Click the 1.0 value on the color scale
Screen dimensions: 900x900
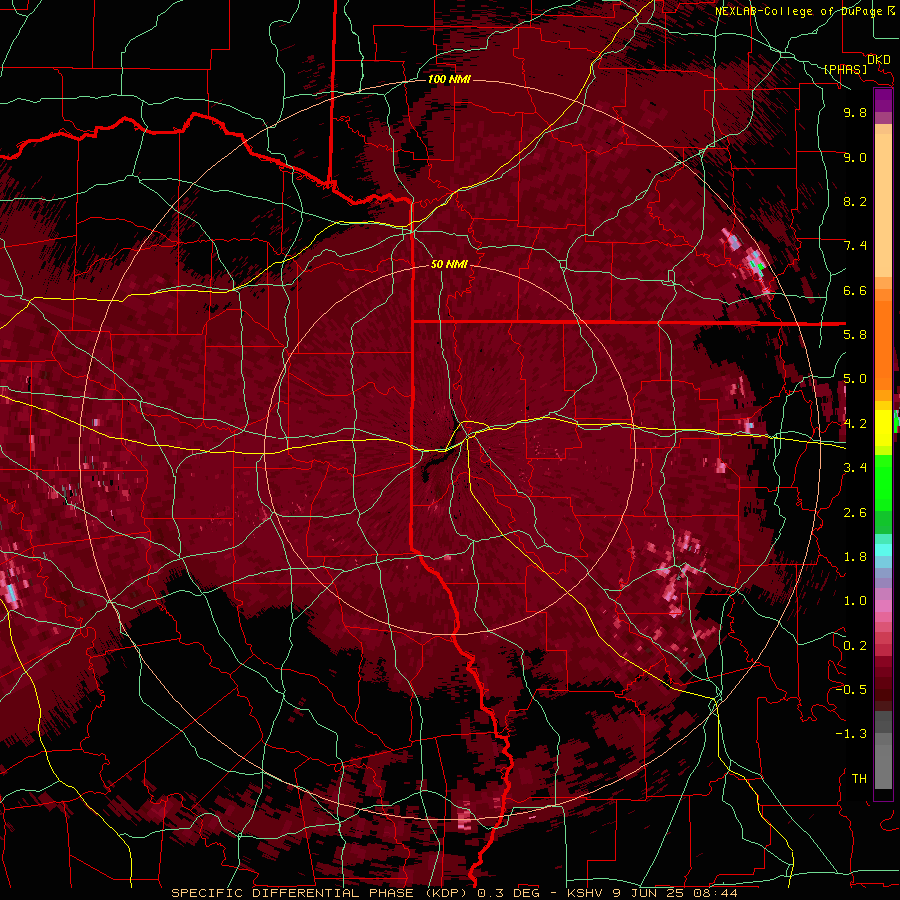[x=855, y=601]
